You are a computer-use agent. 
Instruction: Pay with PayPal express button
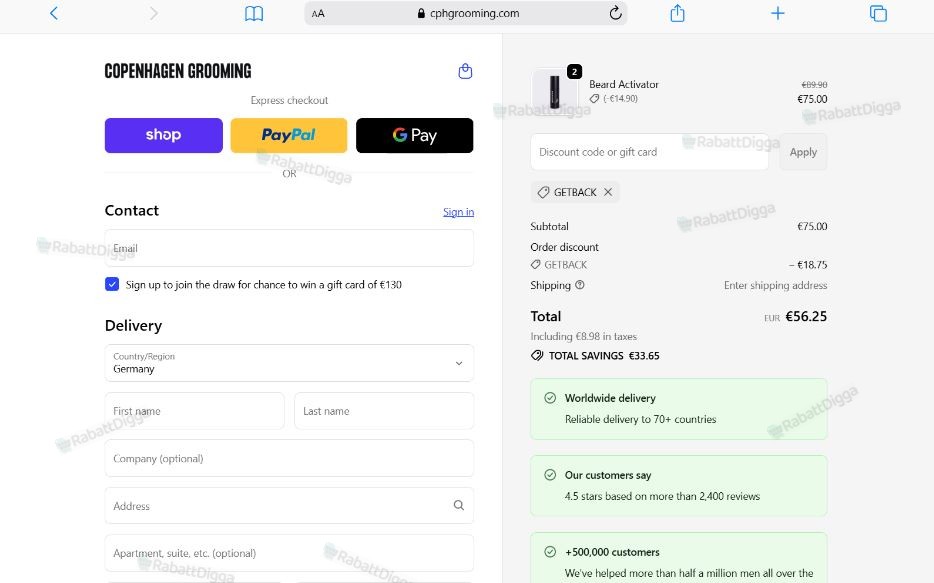point(289,135)
